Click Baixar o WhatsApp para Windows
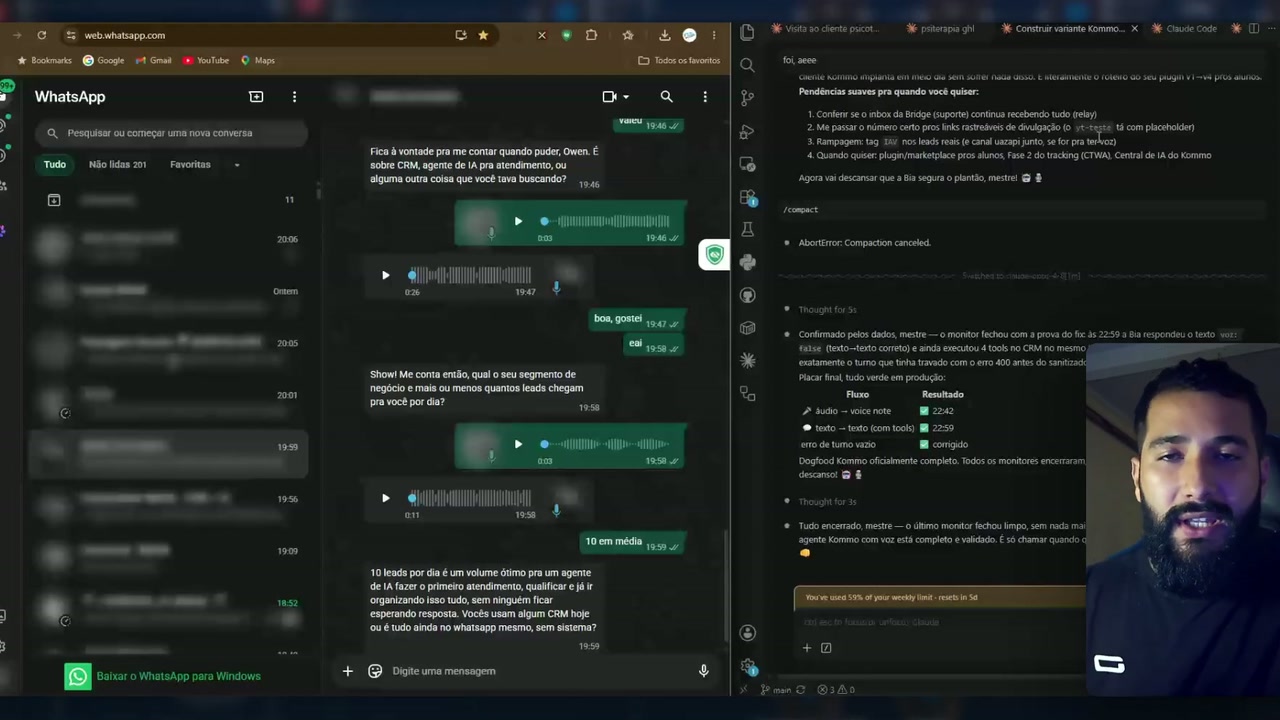 (163, 676)
